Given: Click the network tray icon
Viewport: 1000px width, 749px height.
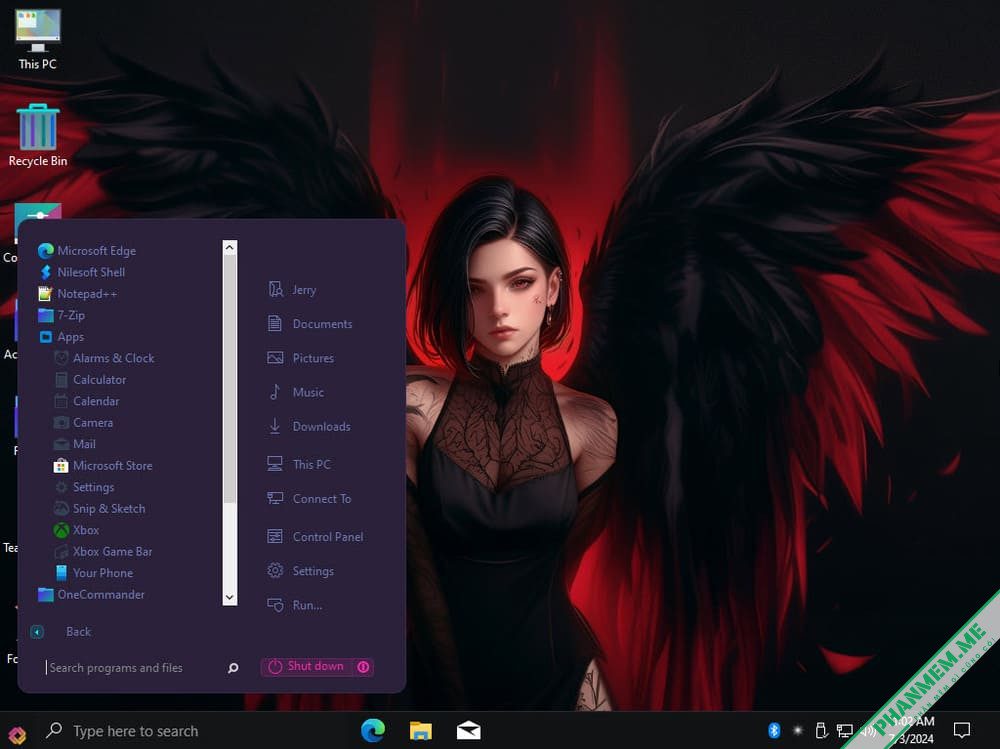Looking at the screenshot, I should [x=844, y=730].
